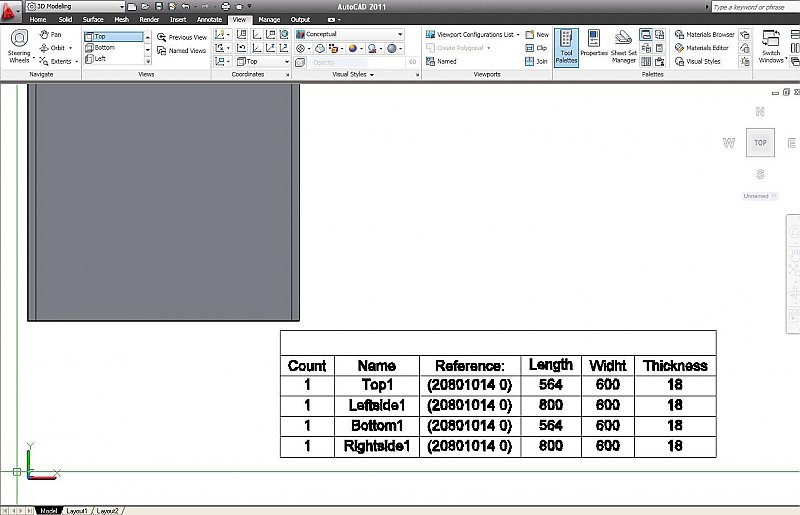The width and height of the screenshot is (800, 515).
Task: Open the Layout1 tab
Action: (x=77, y=510)
